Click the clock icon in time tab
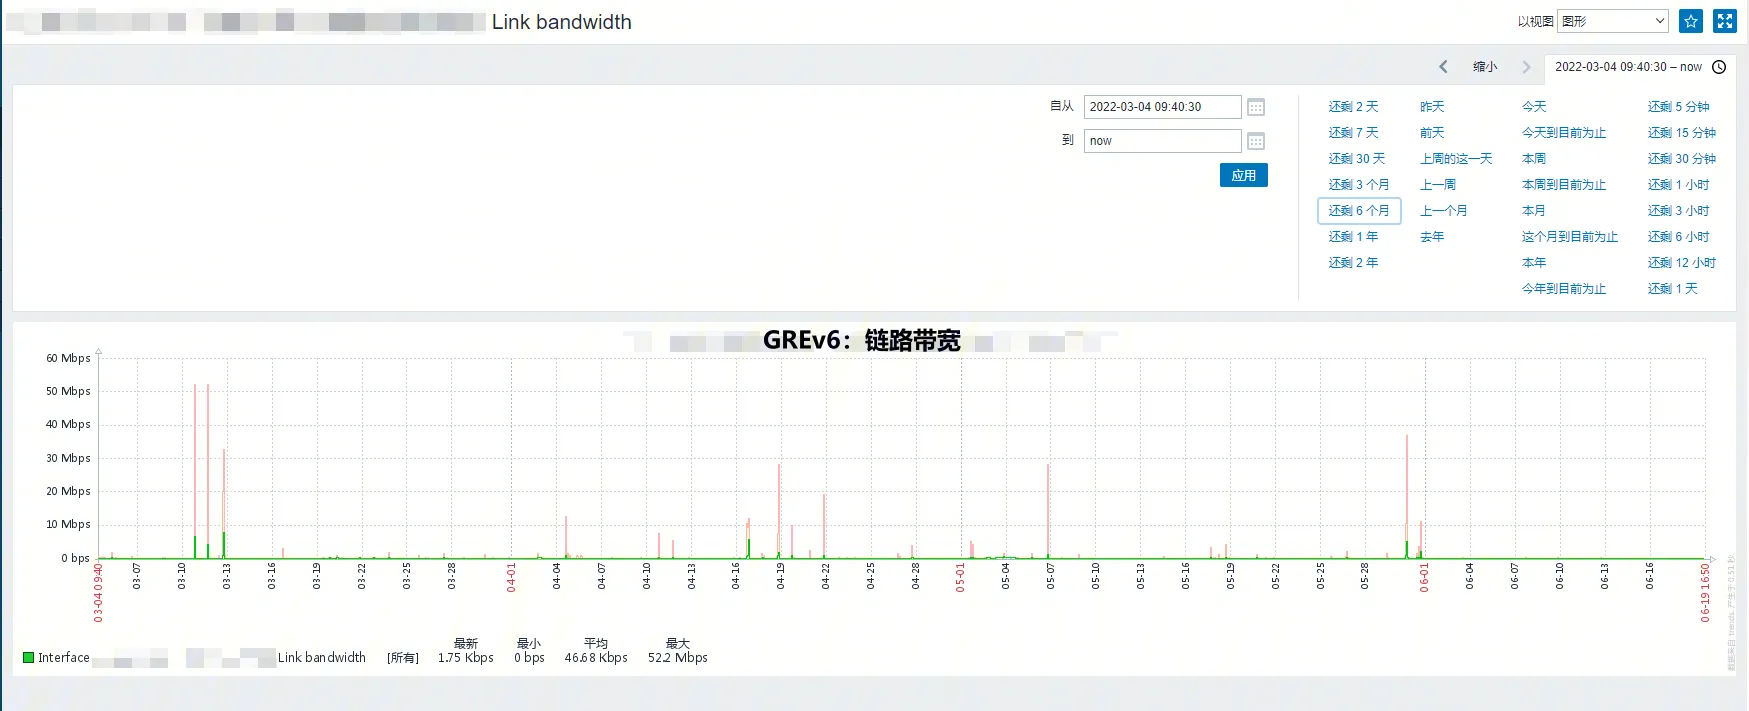Viewport: 1749px width, 711px height. (x=1719, y=67)
